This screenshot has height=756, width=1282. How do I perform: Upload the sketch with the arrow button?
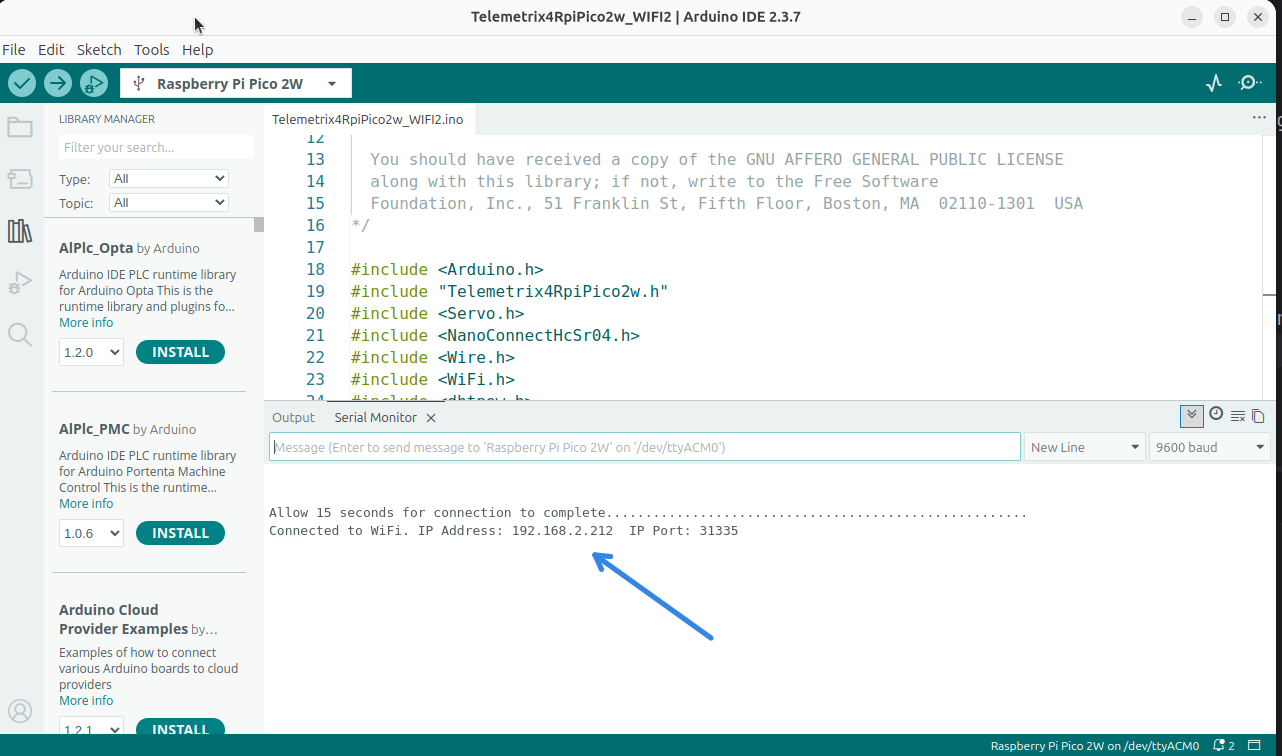point(58,83)
